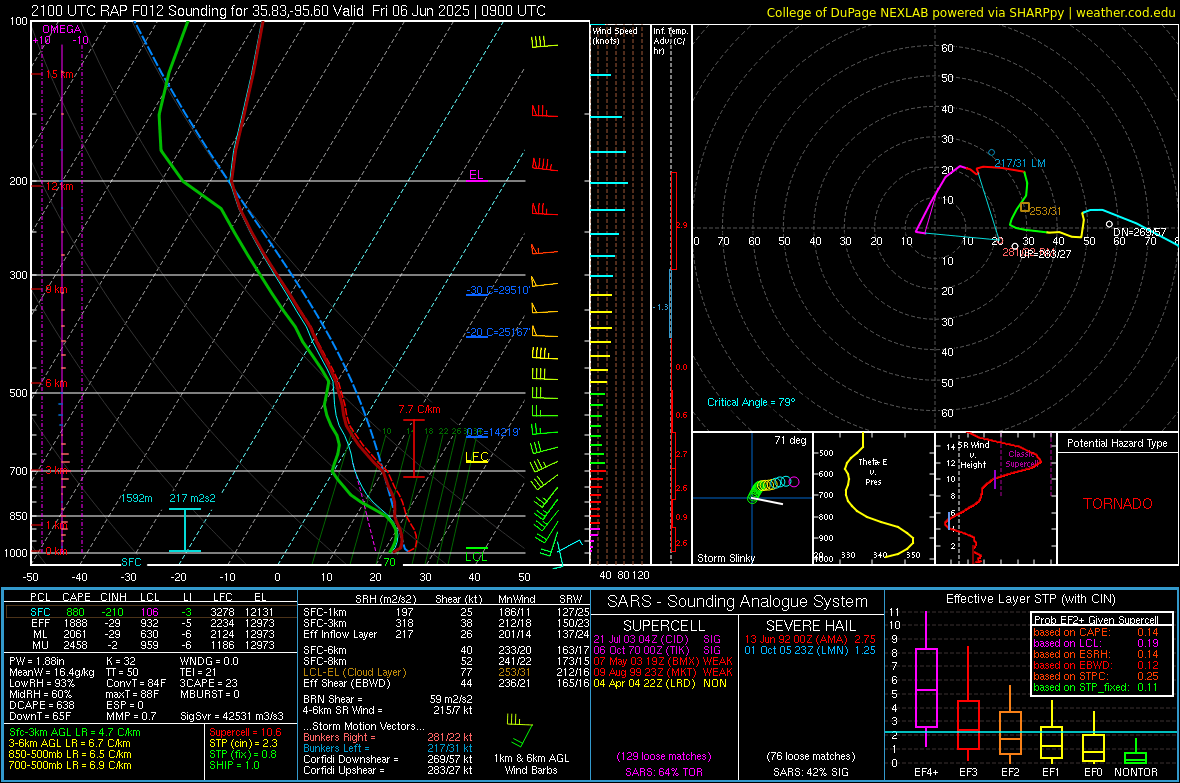Click the based on STP_fixed: 0.11 probability
The height and width of the screenshot is (783, 1180).
coord(1095,687)
